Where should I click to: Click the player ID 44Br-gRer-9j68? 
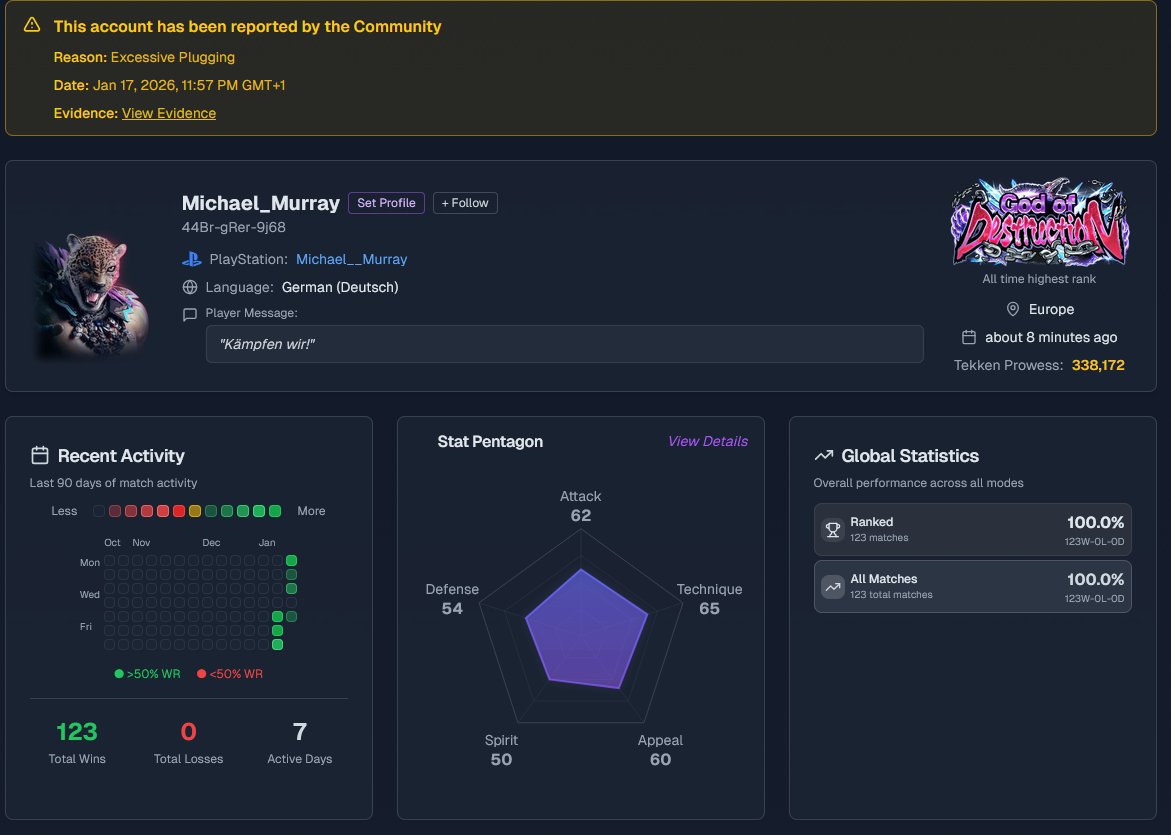coord(234,227)
